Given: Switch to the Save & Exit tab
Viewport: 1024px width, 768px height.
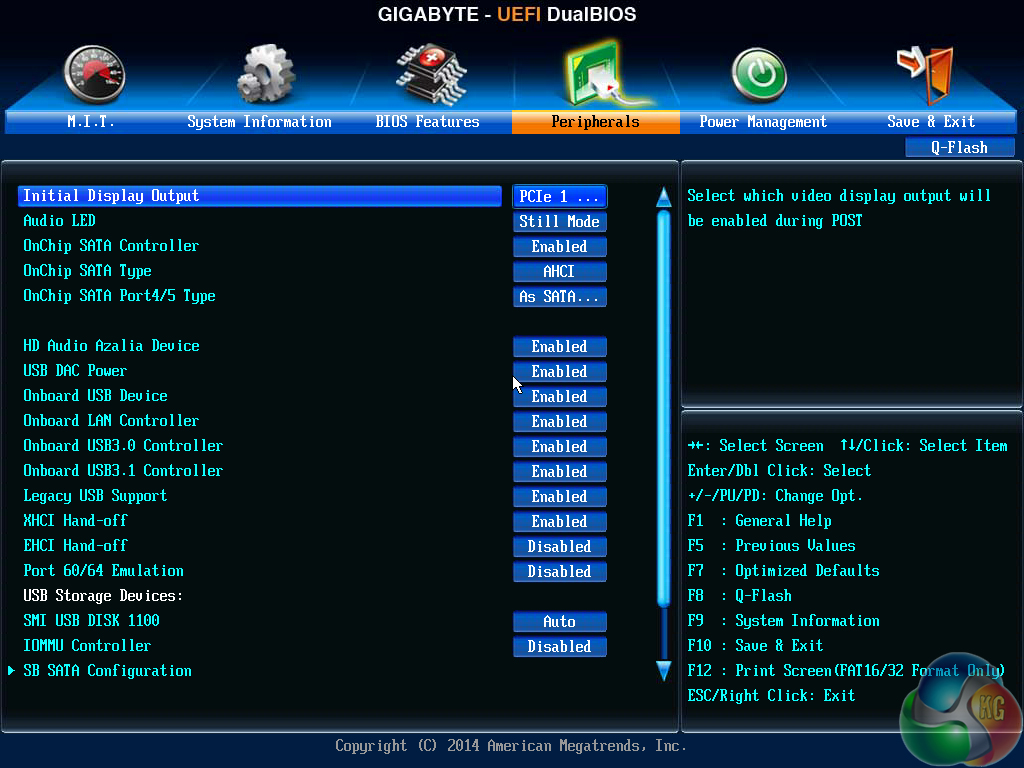Looking at the screenshot, I should [x=931, y=121].
